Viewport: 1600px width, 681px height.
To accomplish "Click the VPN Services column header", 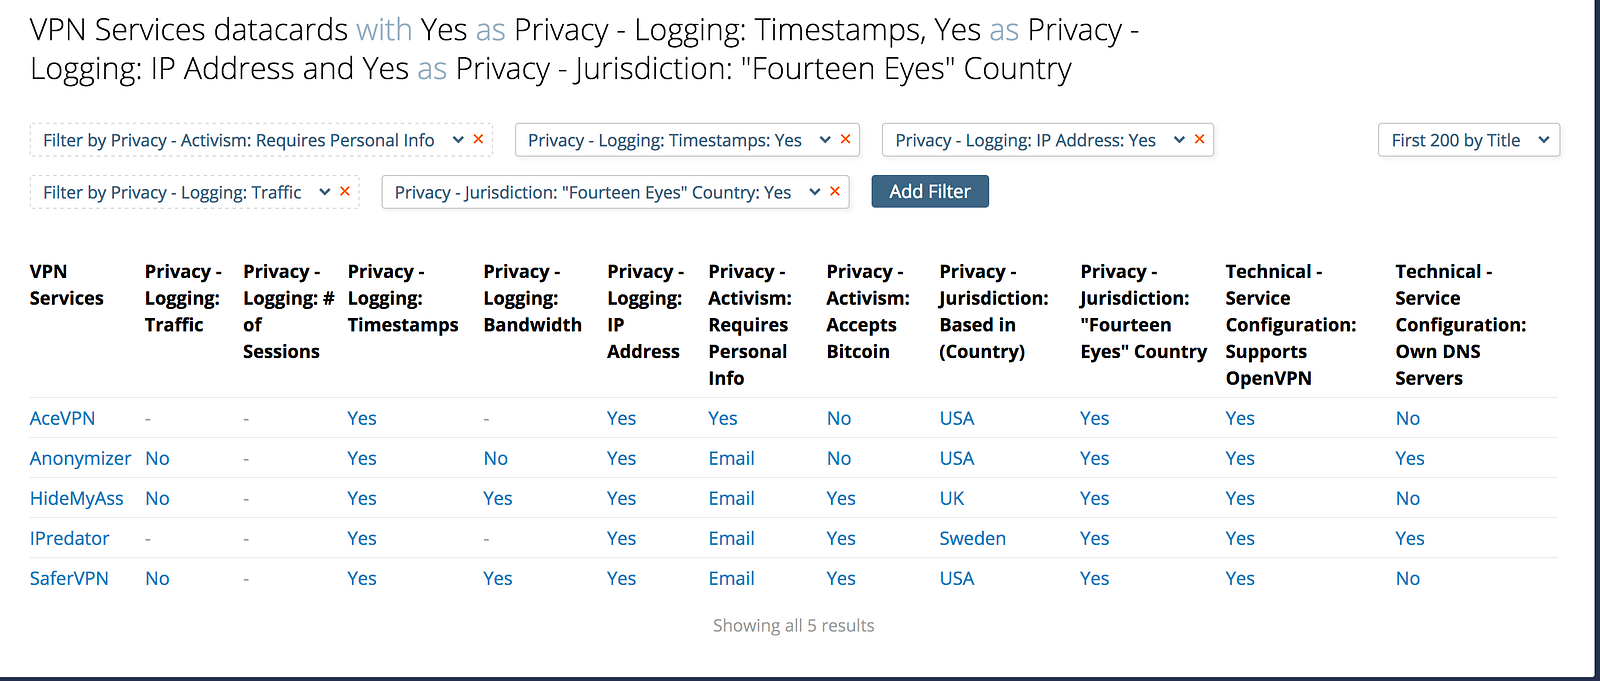I will click(66, 285).
